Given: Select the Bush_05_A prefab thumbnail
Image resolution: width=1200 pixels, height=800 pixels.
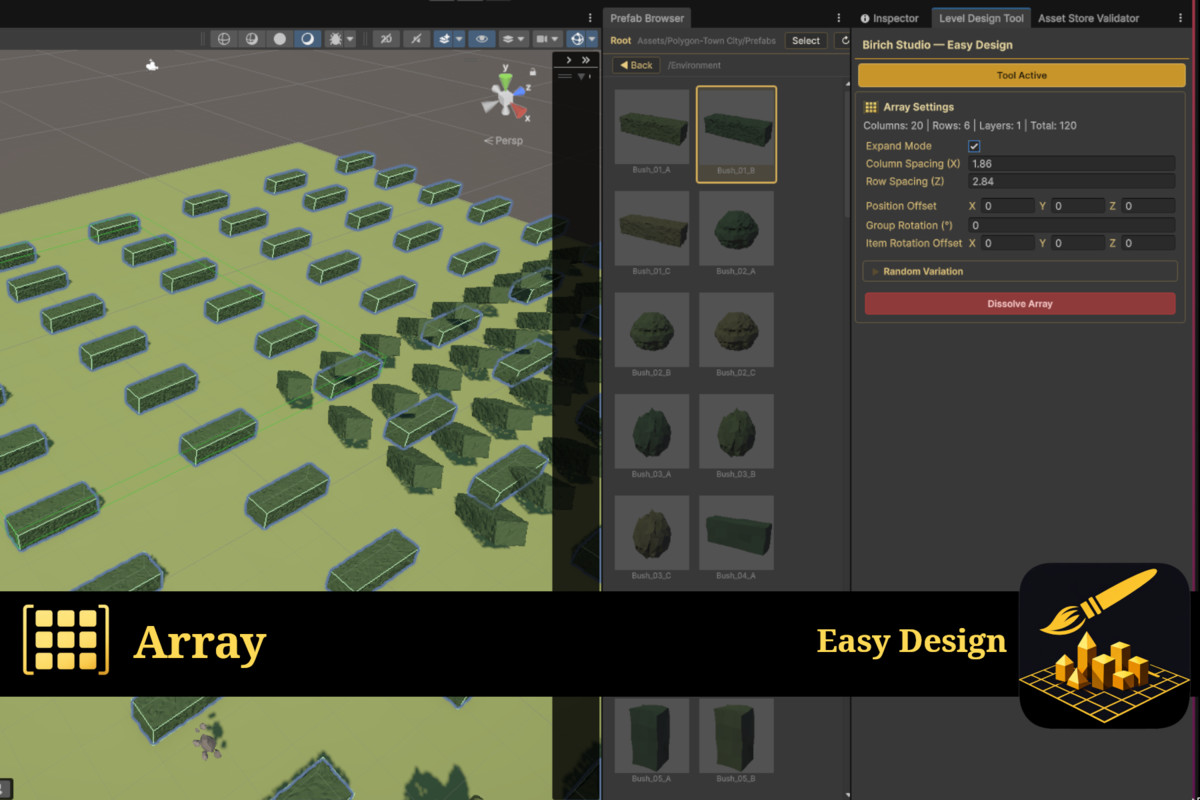Looking at the screenshot, I should [x=652, y=735].
